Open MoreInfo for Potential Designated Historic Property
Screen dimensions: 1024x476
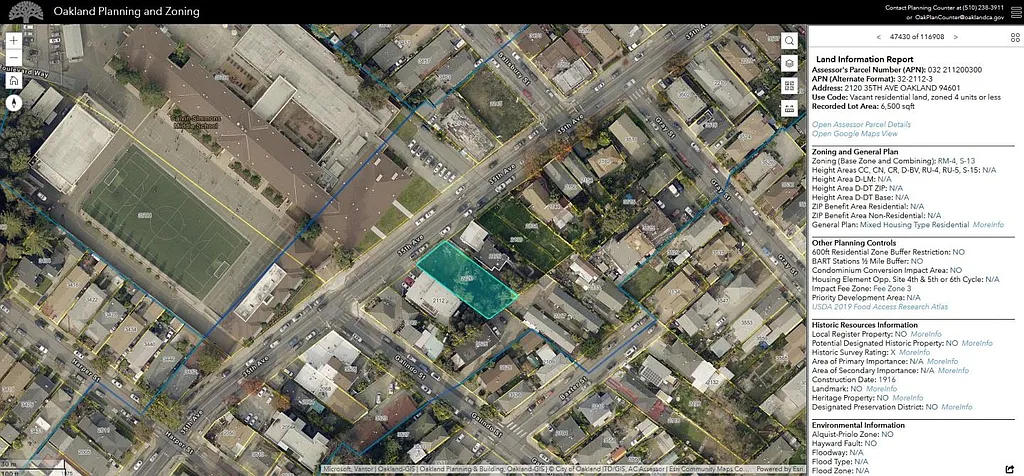pos(976,343)
